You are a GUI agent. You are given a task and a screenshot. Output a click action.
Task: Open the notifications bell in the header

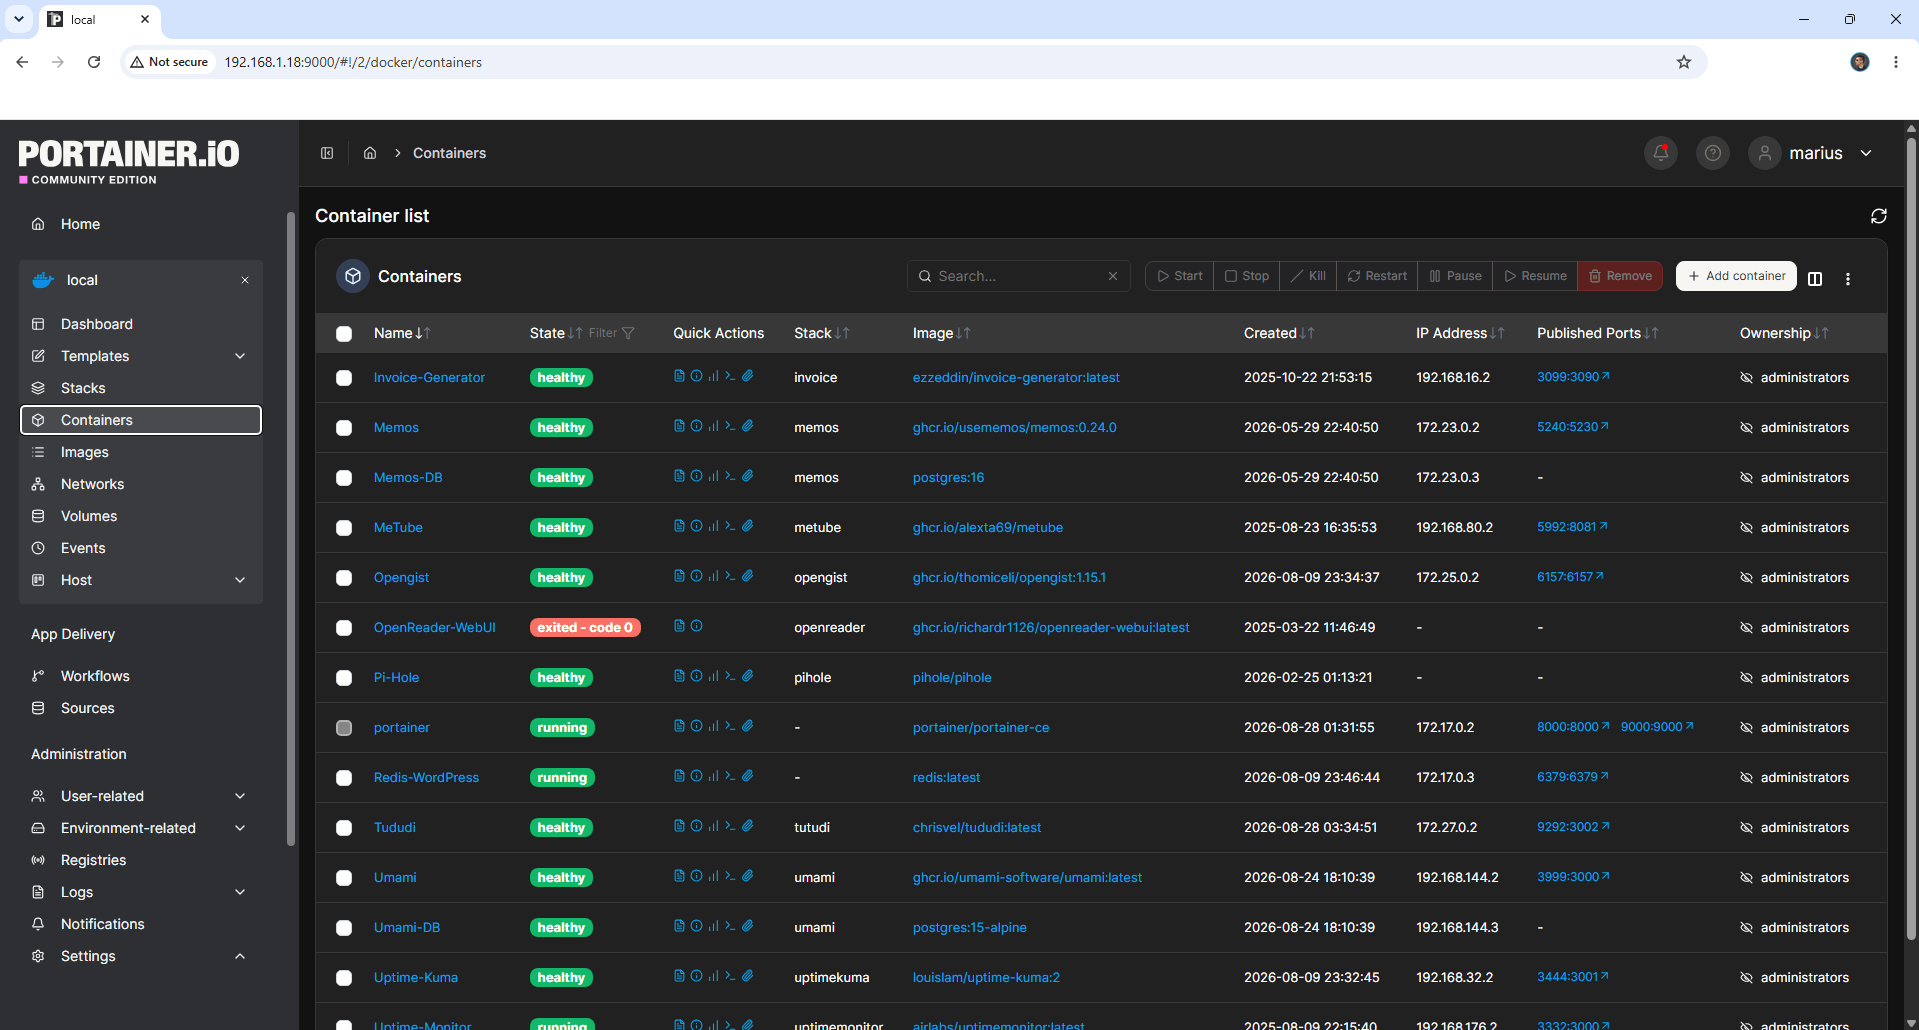[x=1661, y=153]
